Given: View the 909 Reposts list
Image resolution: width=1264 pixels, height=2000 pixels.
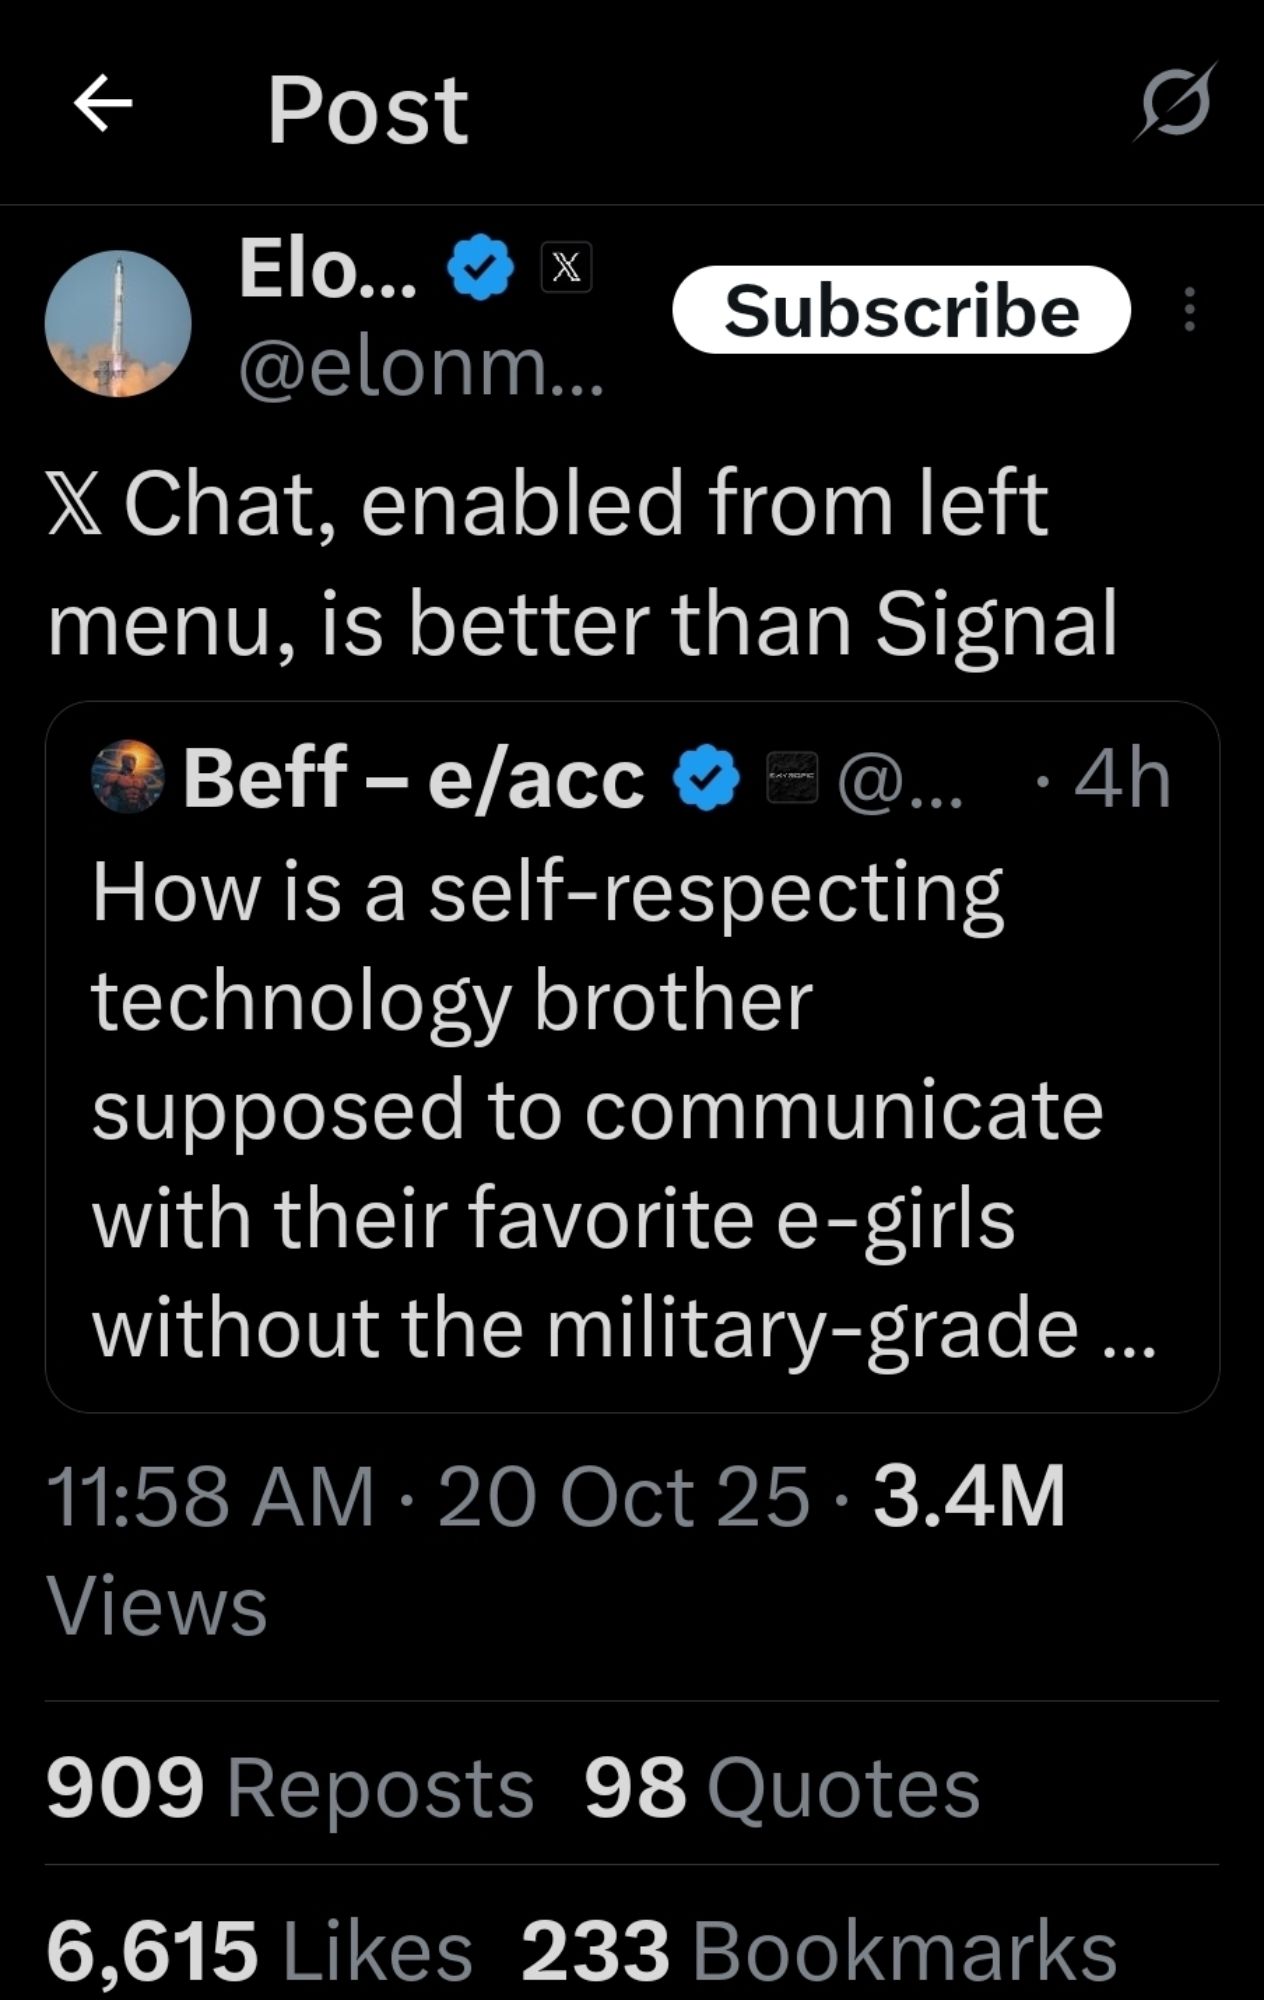Looking at the screenshot, I should pos(290,1789).
